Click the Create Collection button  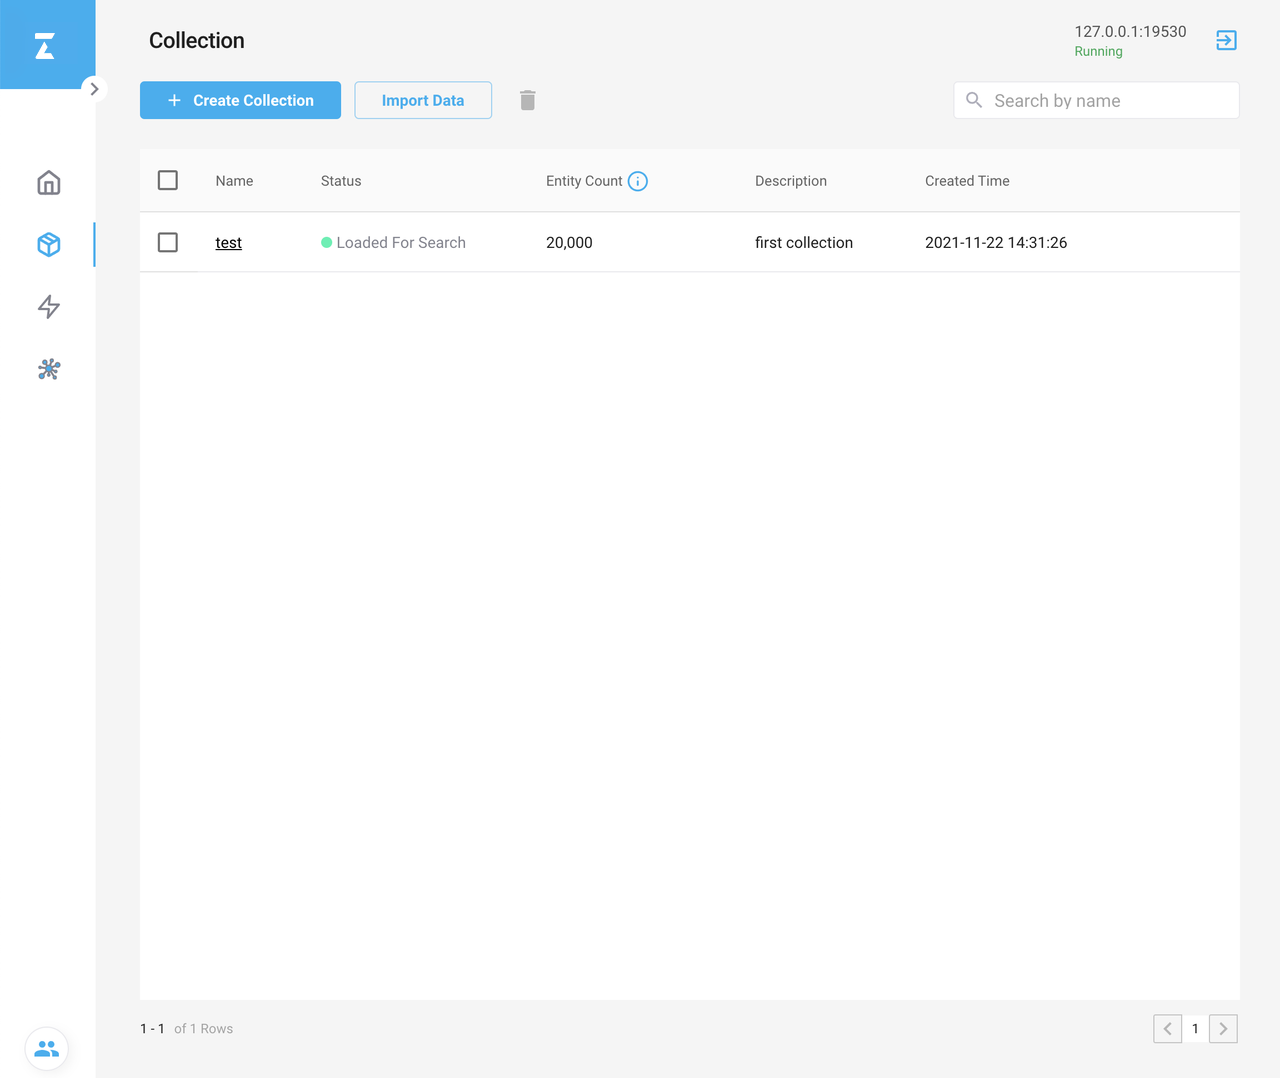point(240,100)
